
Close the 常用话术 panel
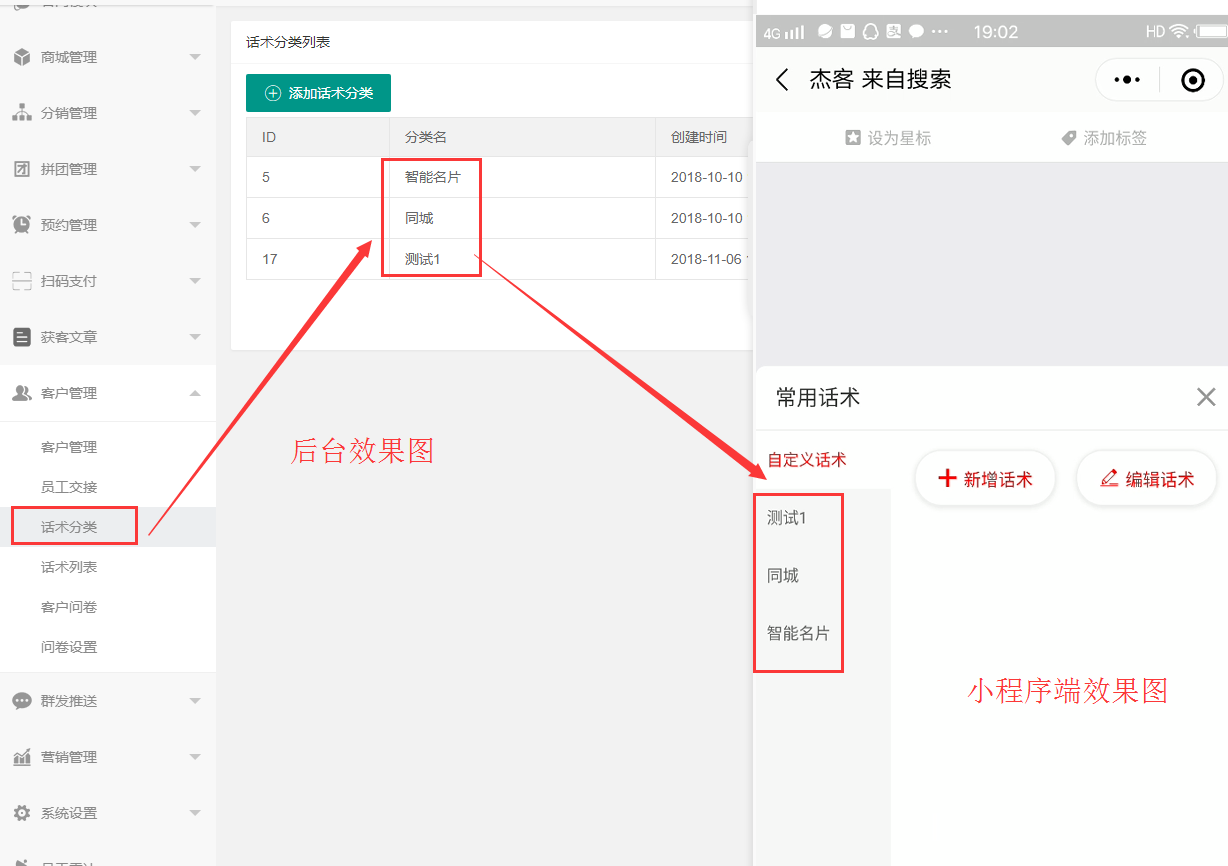tap(1206, 397)
